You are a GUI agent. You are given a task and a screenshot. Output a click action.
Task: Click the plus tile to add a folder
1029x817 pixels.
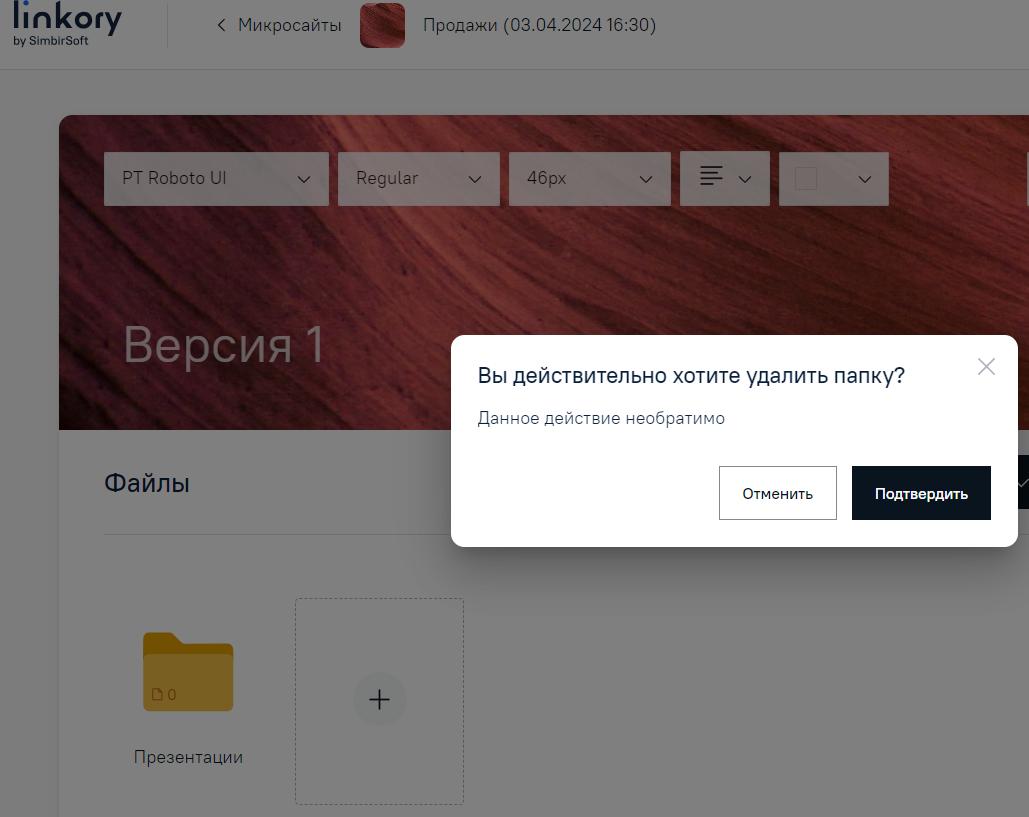pos(379,700)
